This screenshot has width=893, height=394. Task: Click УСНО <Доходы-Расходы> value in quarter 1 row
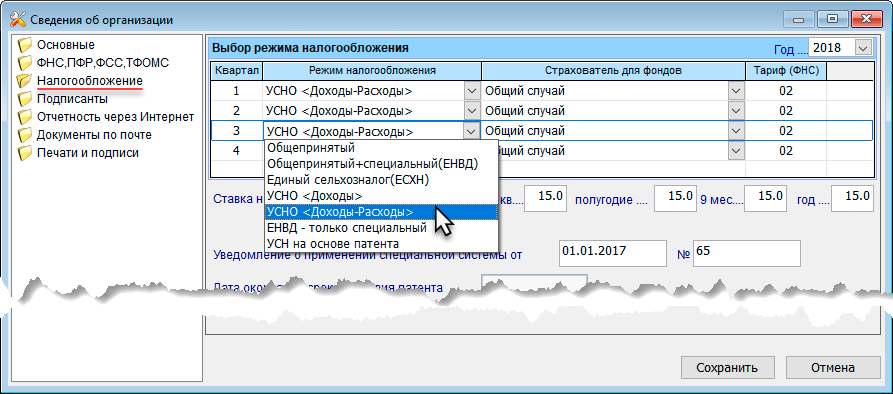click(x=339, y=91)
